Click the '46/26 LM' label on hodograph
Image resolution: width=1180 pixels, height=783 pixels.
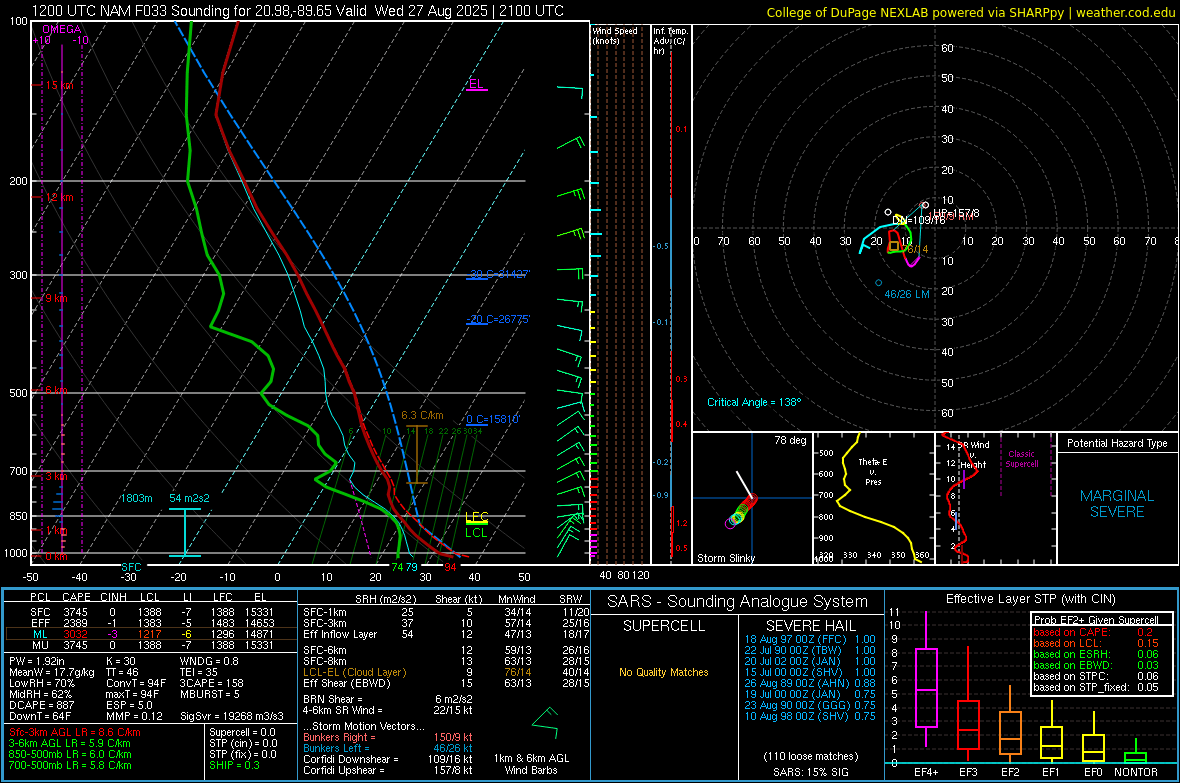click(907, 294)
